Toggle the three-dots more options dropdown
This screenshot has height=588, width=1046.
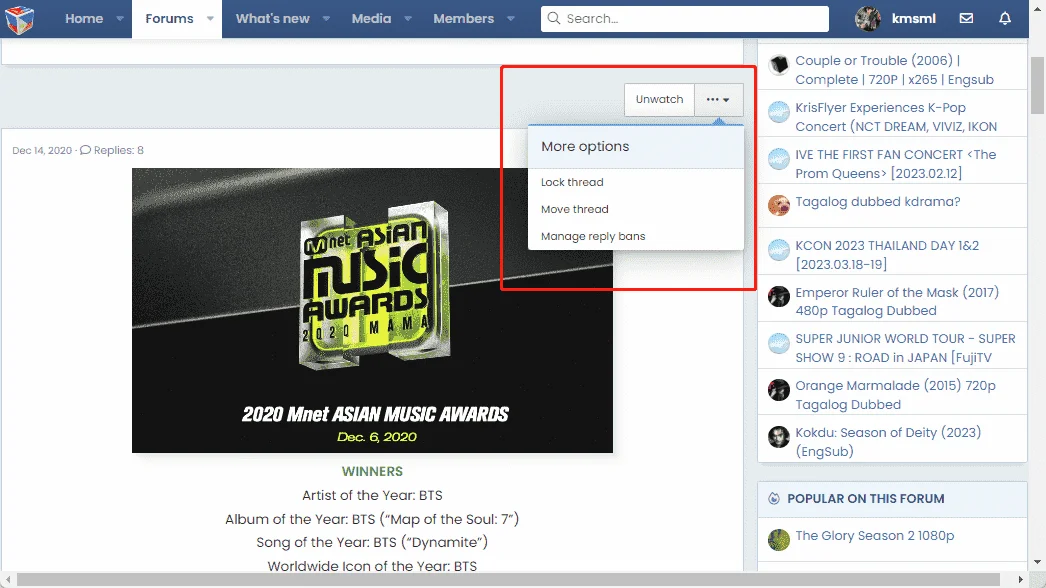click(718, 99)
